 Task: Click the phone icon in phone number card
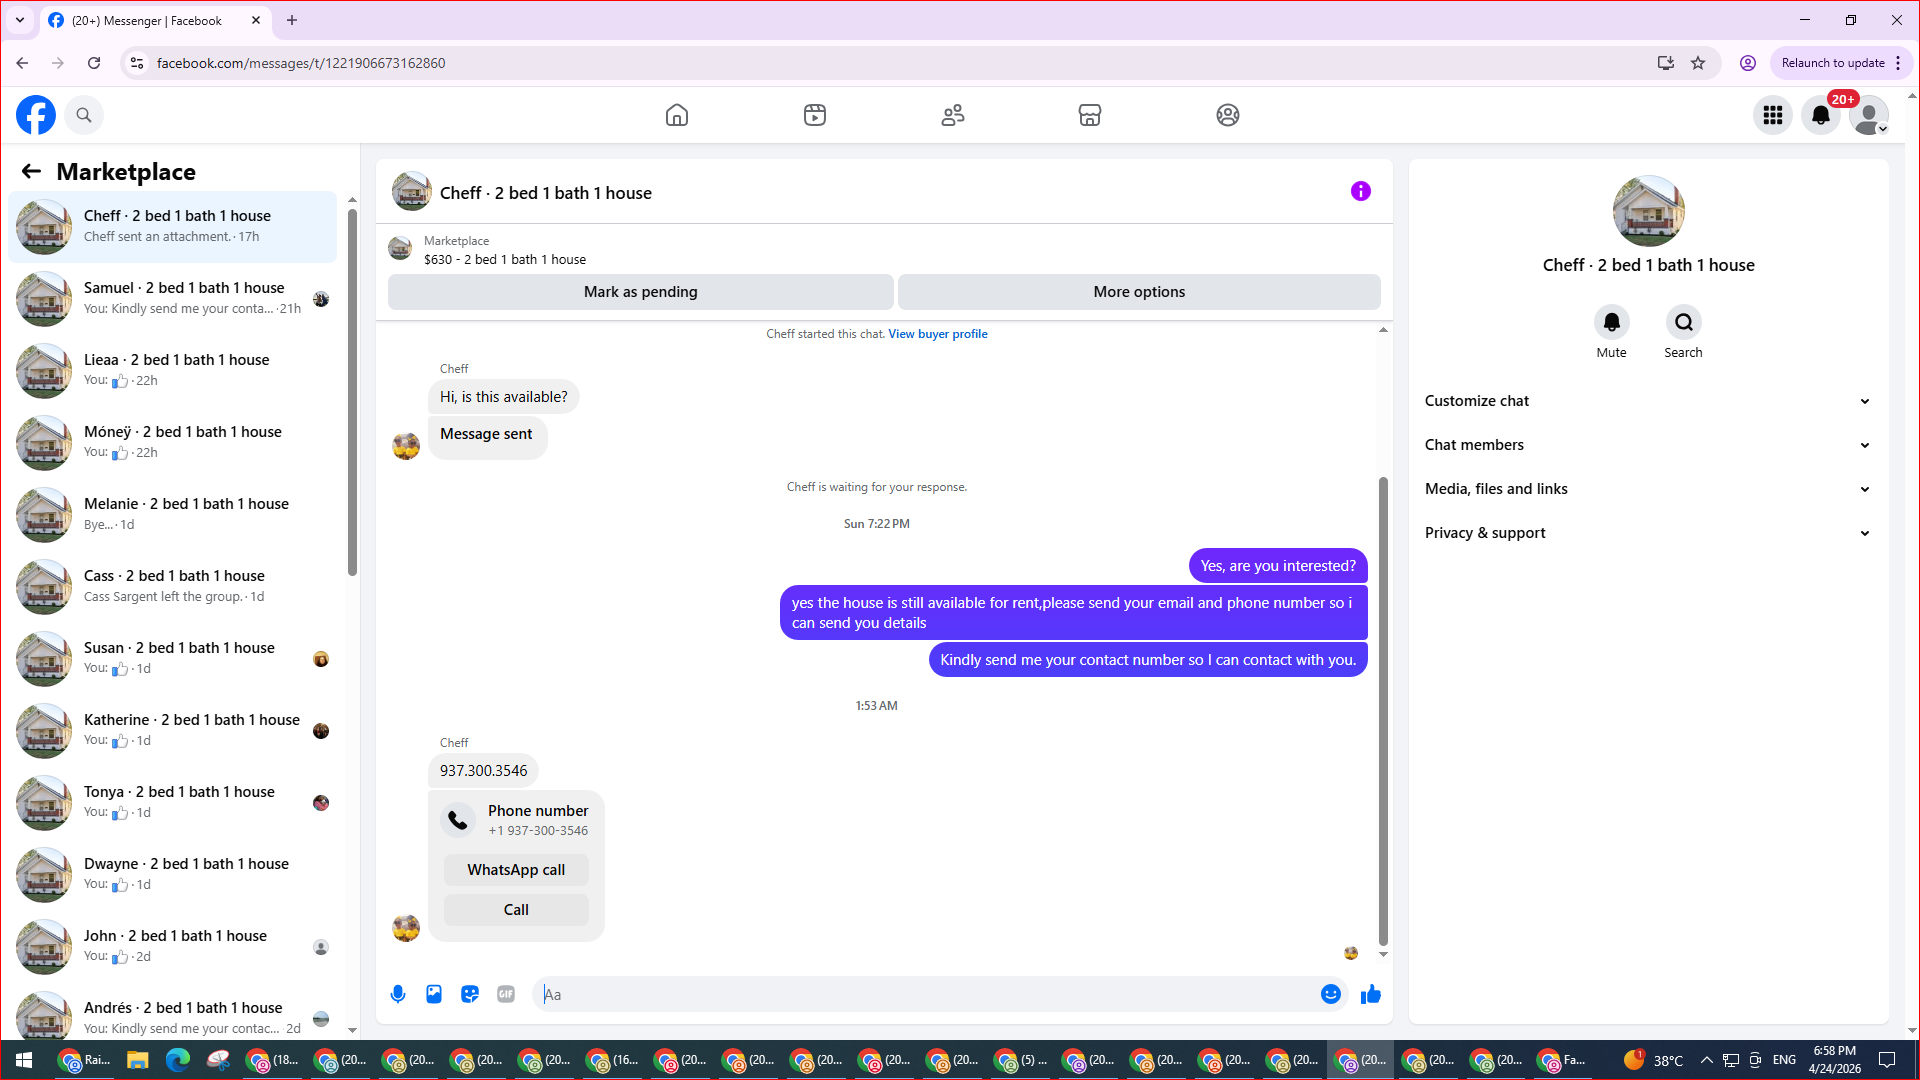458,820
